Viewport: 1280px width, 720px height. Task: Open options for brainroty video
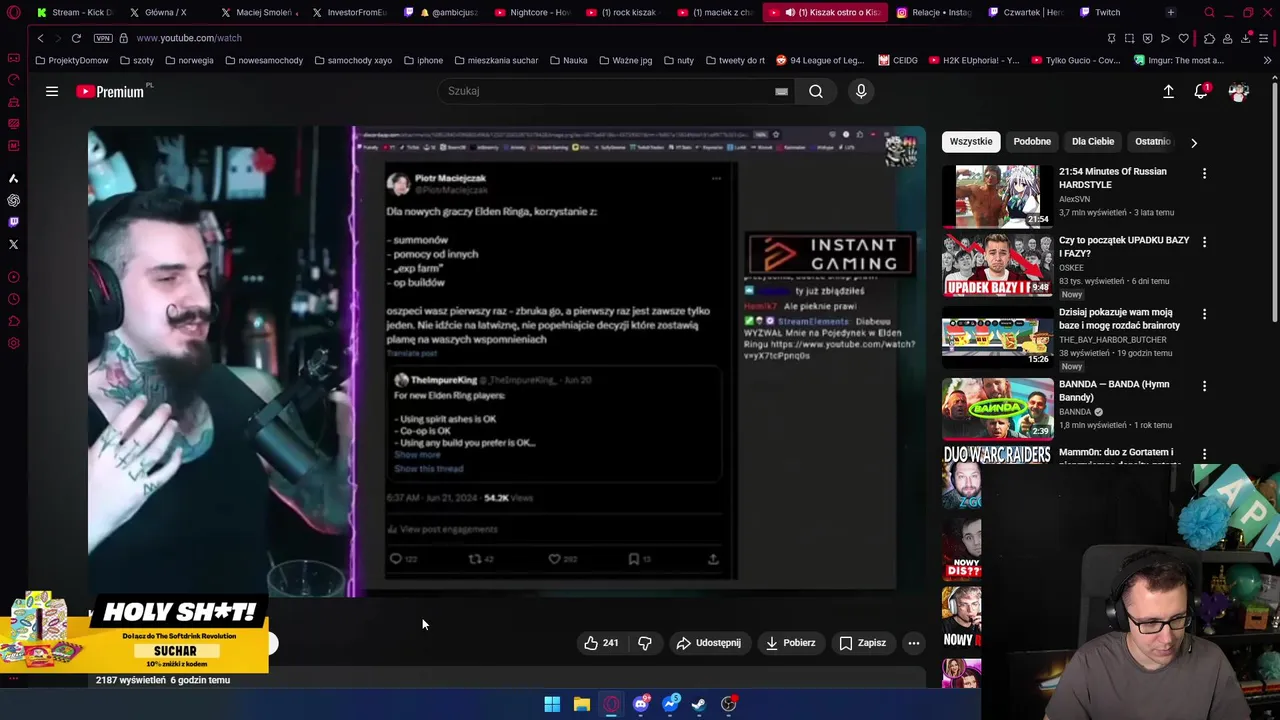coord(1204,314)
